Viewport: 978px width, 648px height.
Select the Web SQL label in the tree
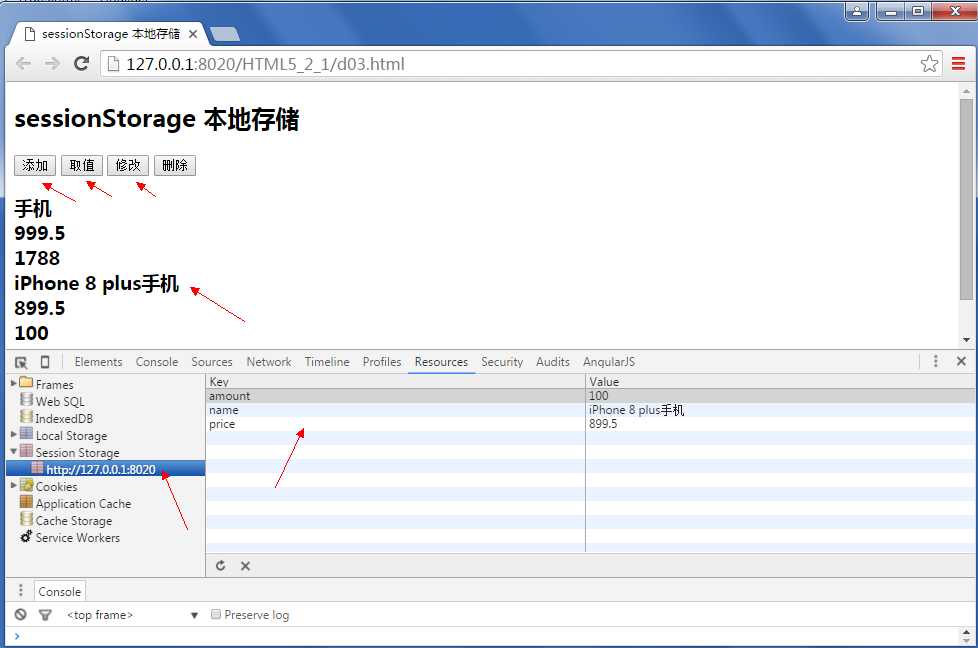tap(60, 402)
